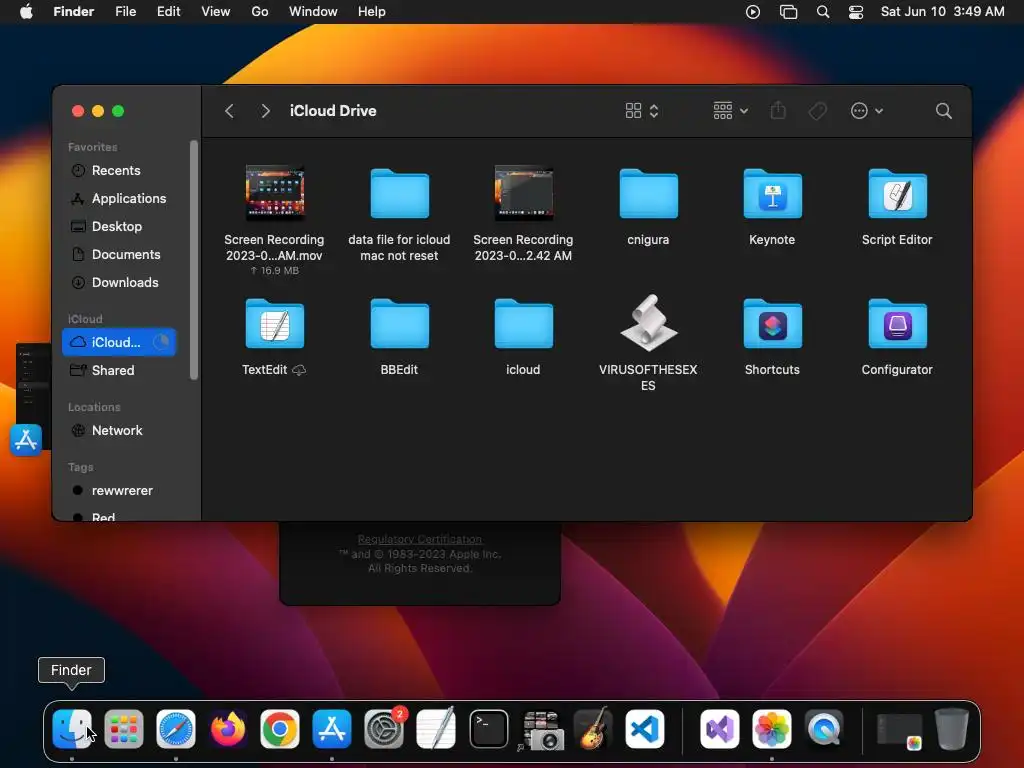Open TextEdit from the Dock

coord(436,729)
